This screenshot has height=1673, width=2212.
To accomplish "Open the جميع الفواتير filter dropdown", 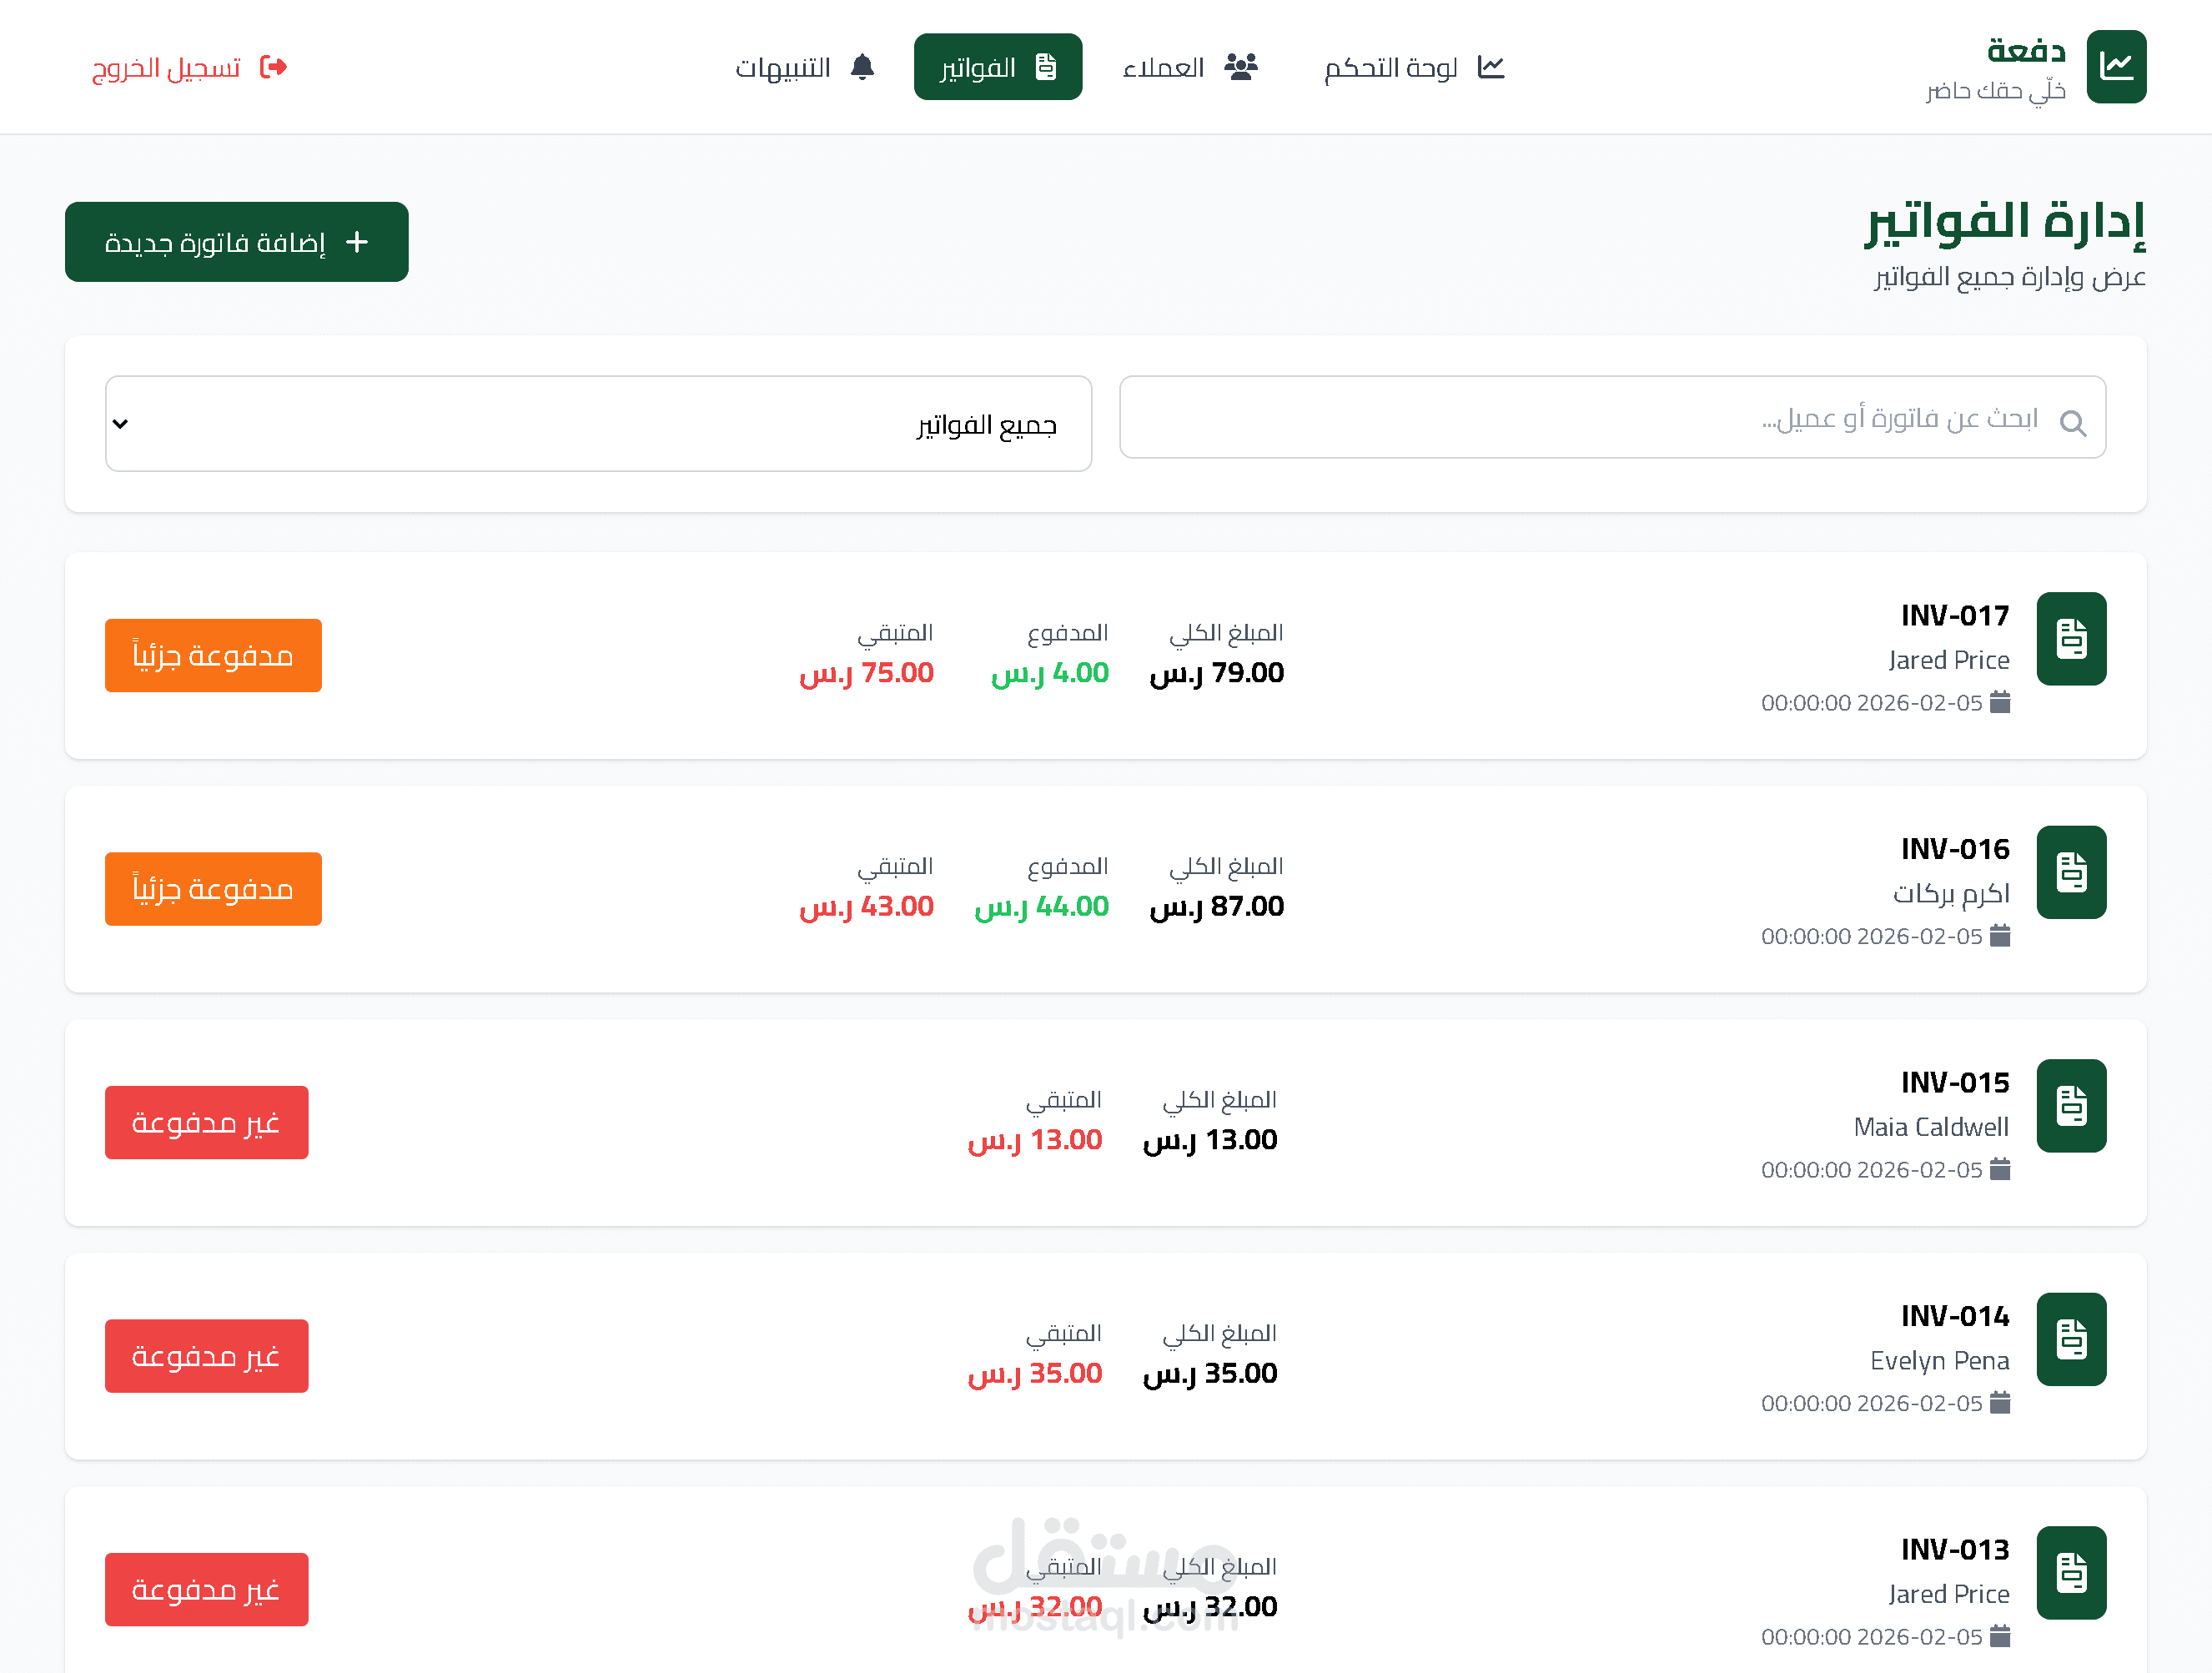I will (598, 423).
